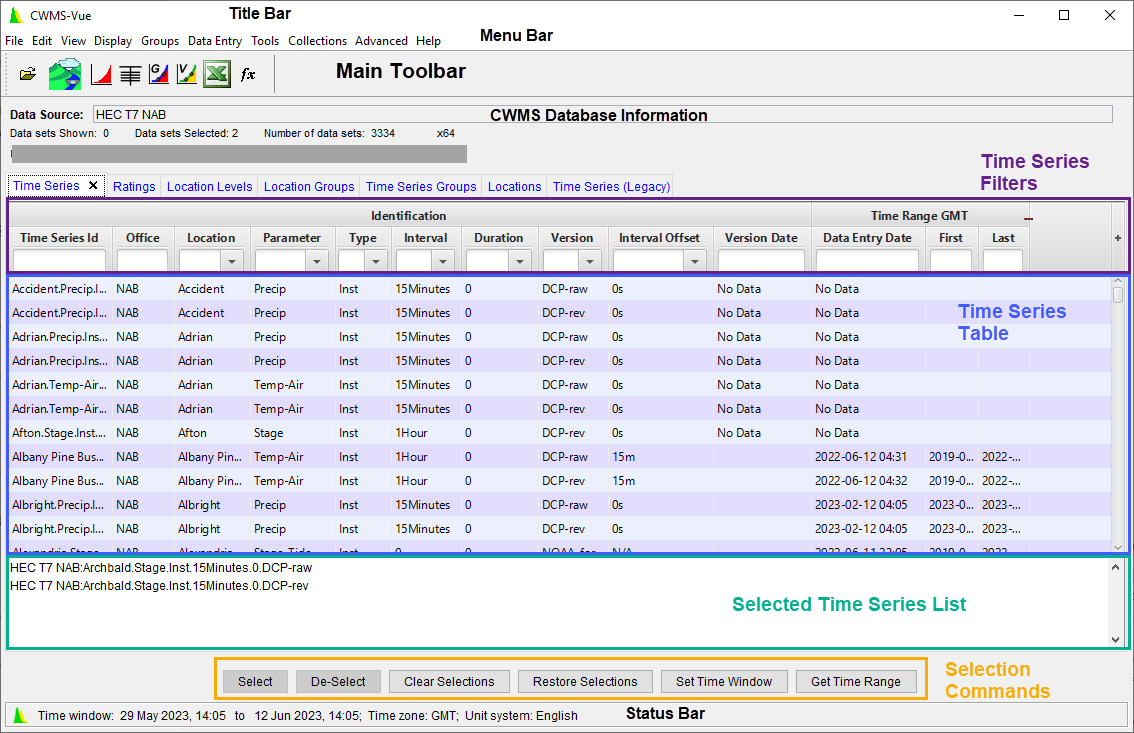
Task: Click the Interval column header
Action: click(x=425, y=238)
